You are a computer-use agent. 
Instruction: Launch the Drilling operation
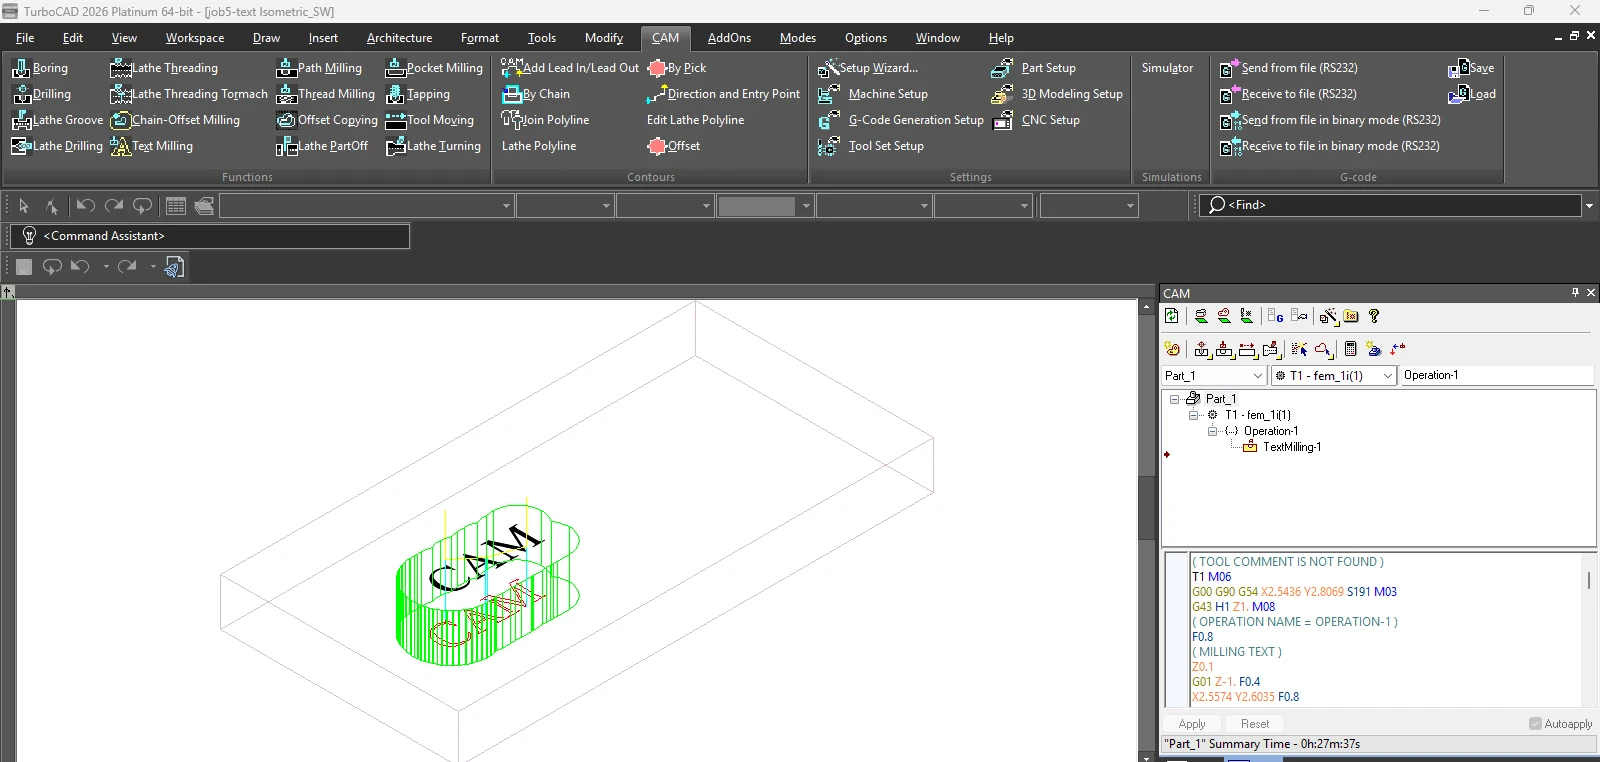[41, 94]
